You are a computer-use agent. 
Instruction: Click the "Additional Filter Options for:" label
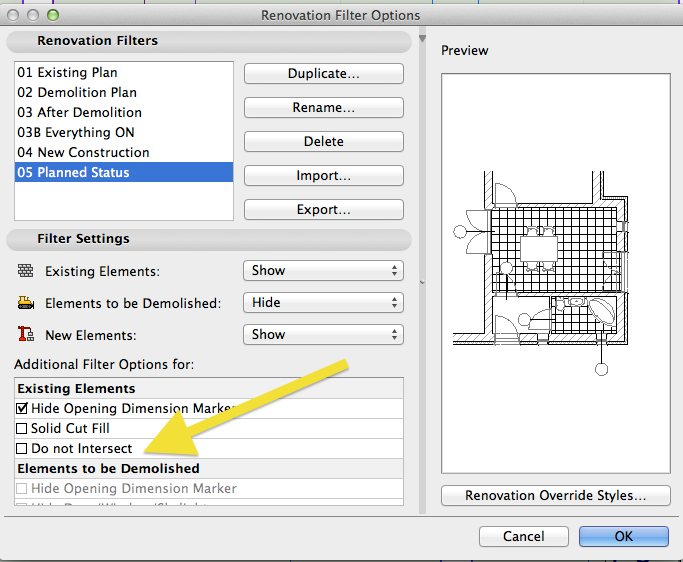click(x=104, y=364)
